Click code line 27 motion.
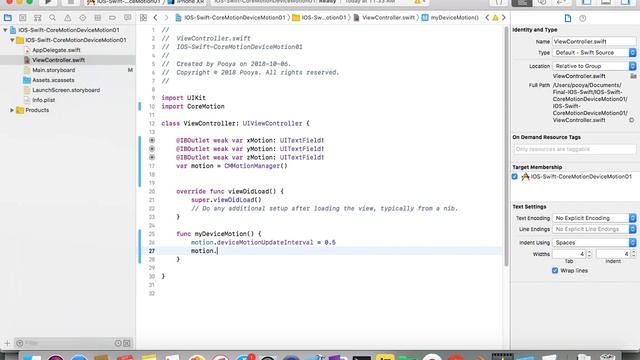The height and width of the screenshot is (360, 640). (204, 251)
